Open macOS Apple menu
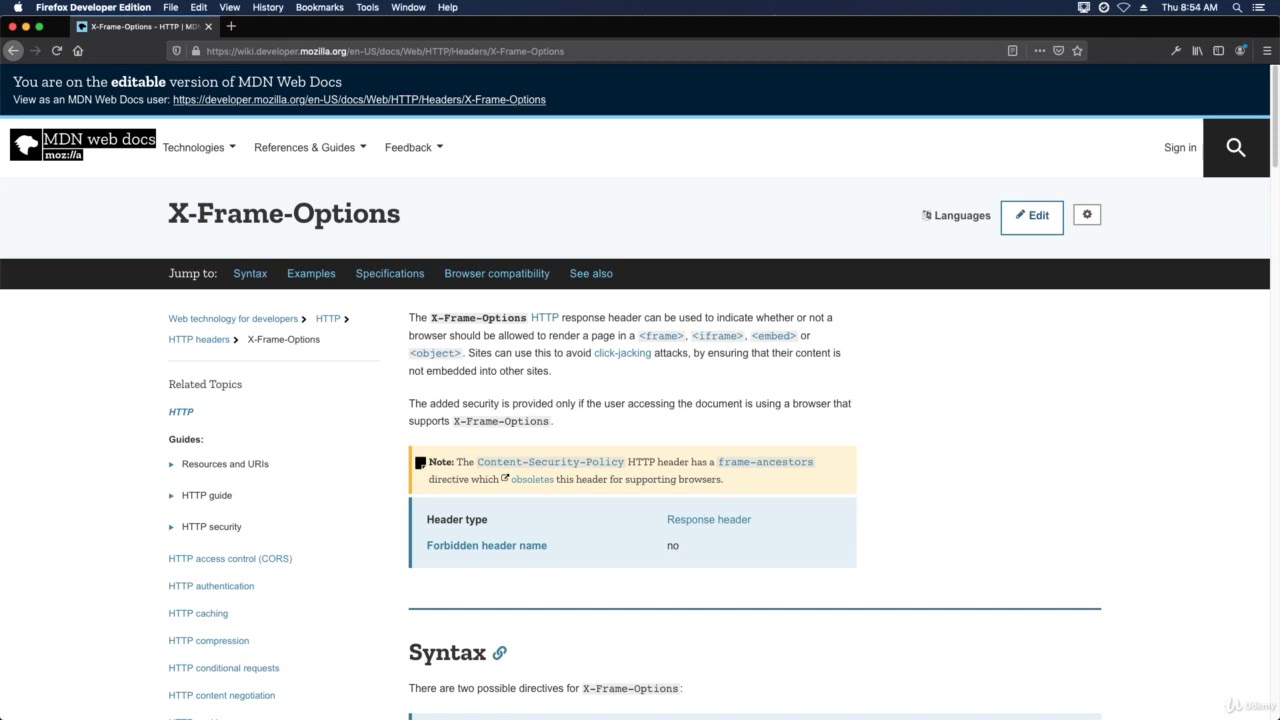This screenshot has width=1280, height=720. 17,7
